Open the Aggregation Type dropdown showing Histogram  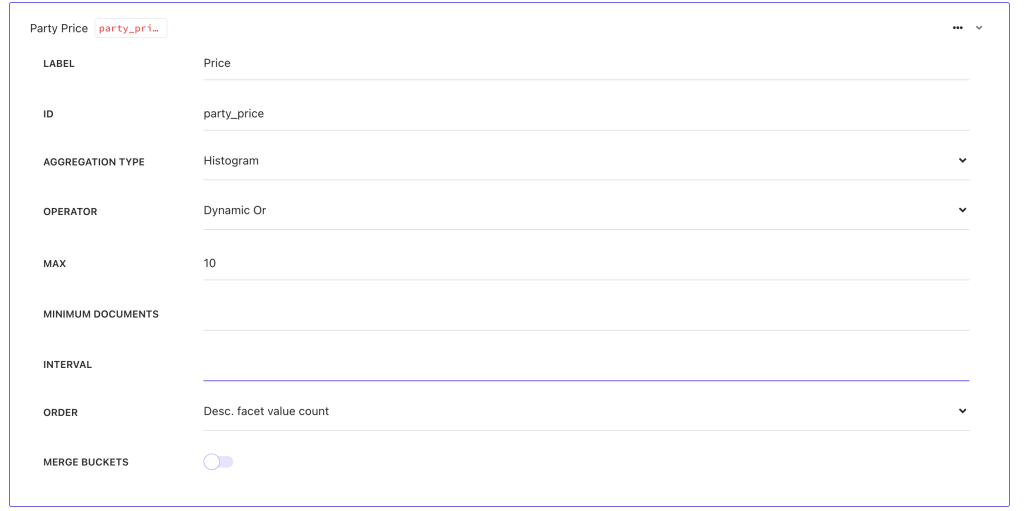coord(585,161)
